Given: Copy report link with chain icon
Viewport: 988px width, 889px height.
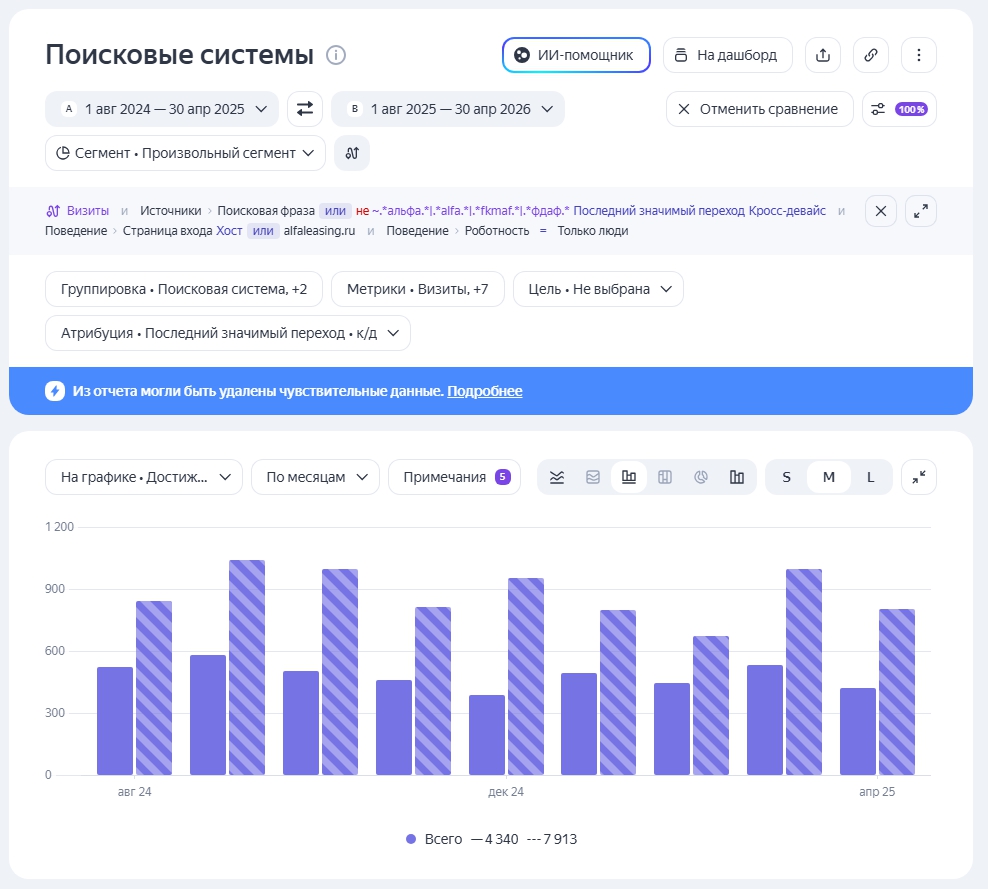Looking at the screenshot, I should [870, 55].
